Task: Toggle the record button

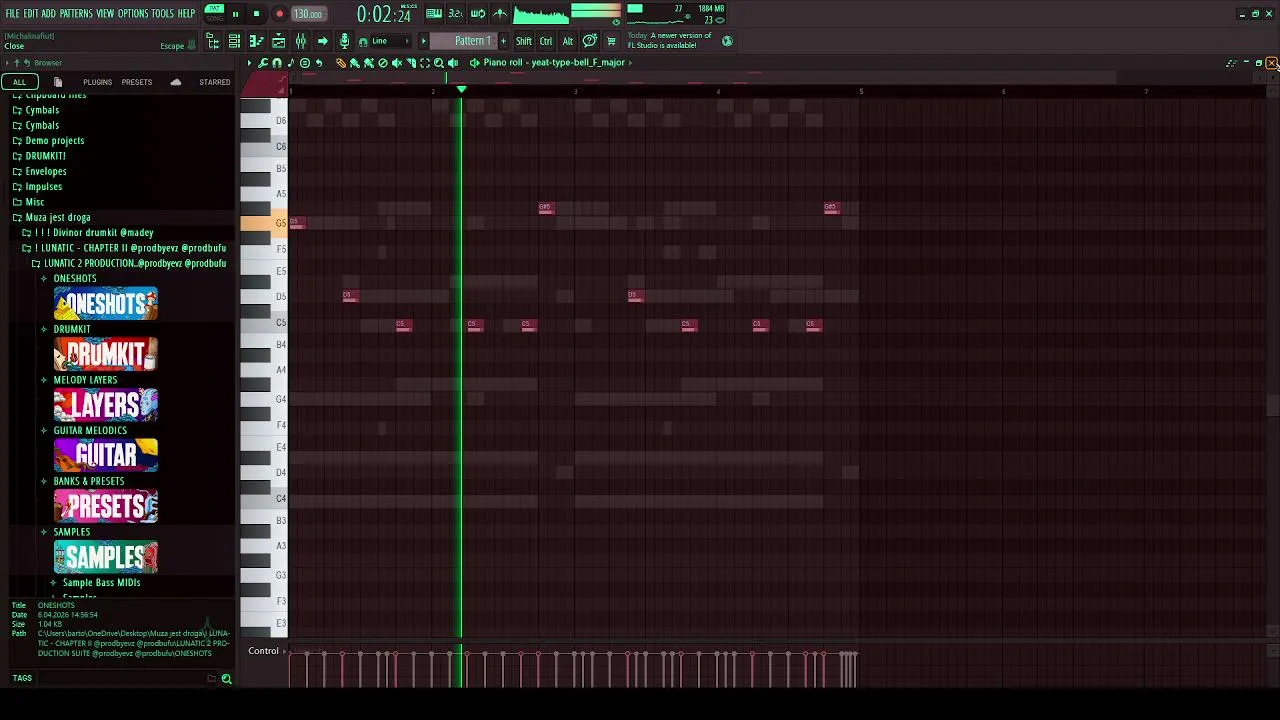Action: [x=279, y=14]
